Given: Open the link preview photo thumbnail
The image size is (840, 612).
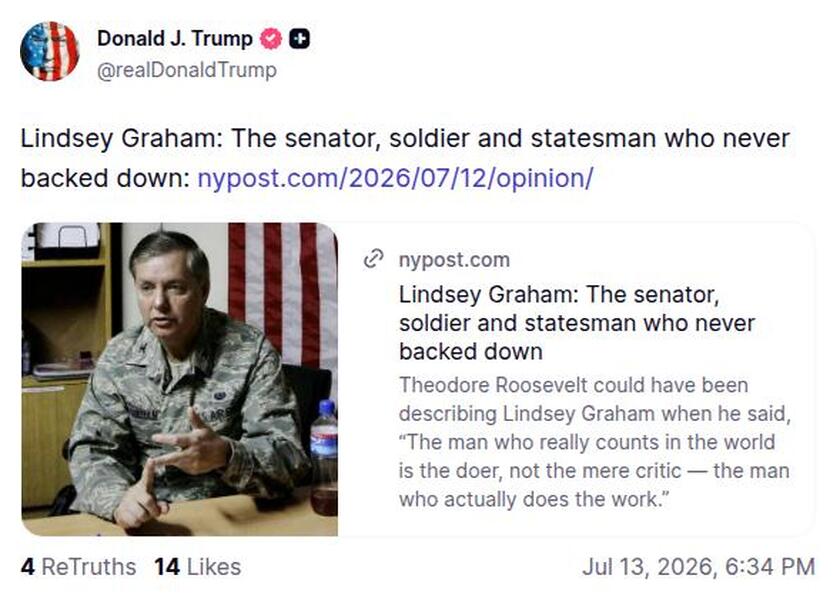Looking at the screenshot, I should [x=179, y=379].
